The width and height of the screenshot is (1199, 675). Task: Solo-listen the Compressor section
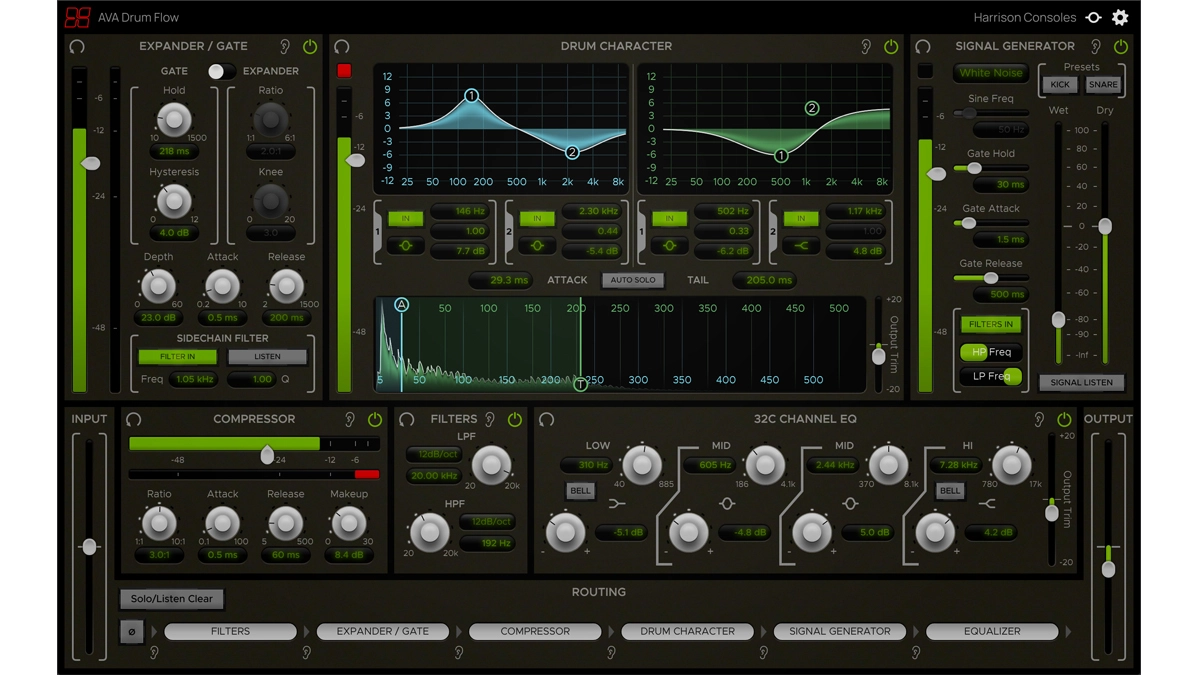(349, 420)
